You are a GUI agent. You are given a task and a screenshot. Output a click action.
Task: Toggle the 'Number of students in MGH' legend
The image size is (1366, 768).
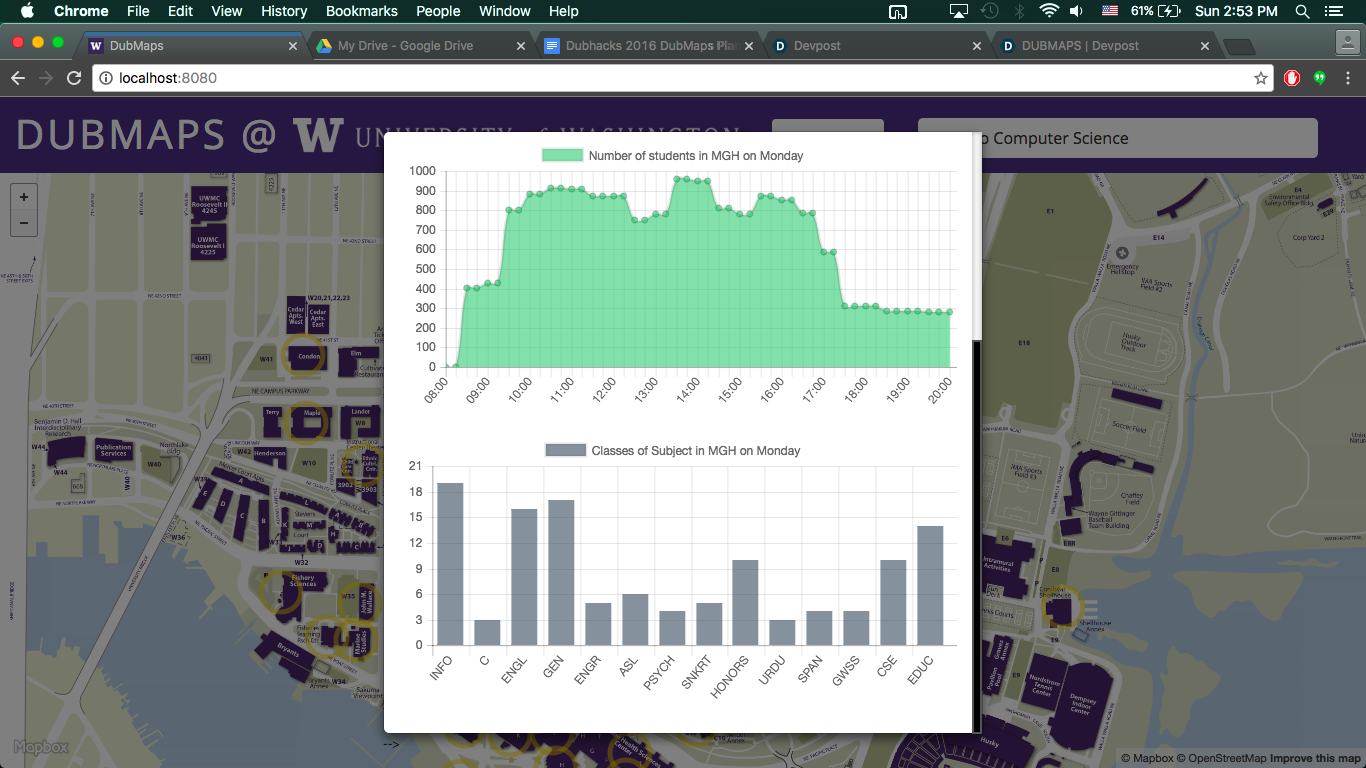coord(672,155)
